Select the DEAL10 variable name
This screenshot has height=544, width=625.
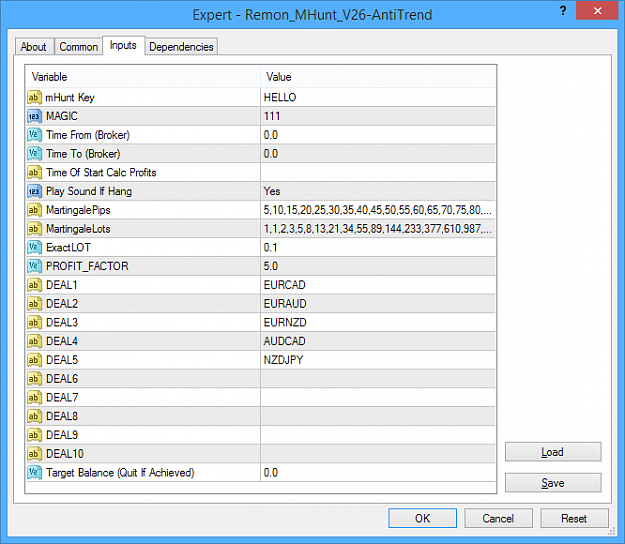click(x=65, y=454)
